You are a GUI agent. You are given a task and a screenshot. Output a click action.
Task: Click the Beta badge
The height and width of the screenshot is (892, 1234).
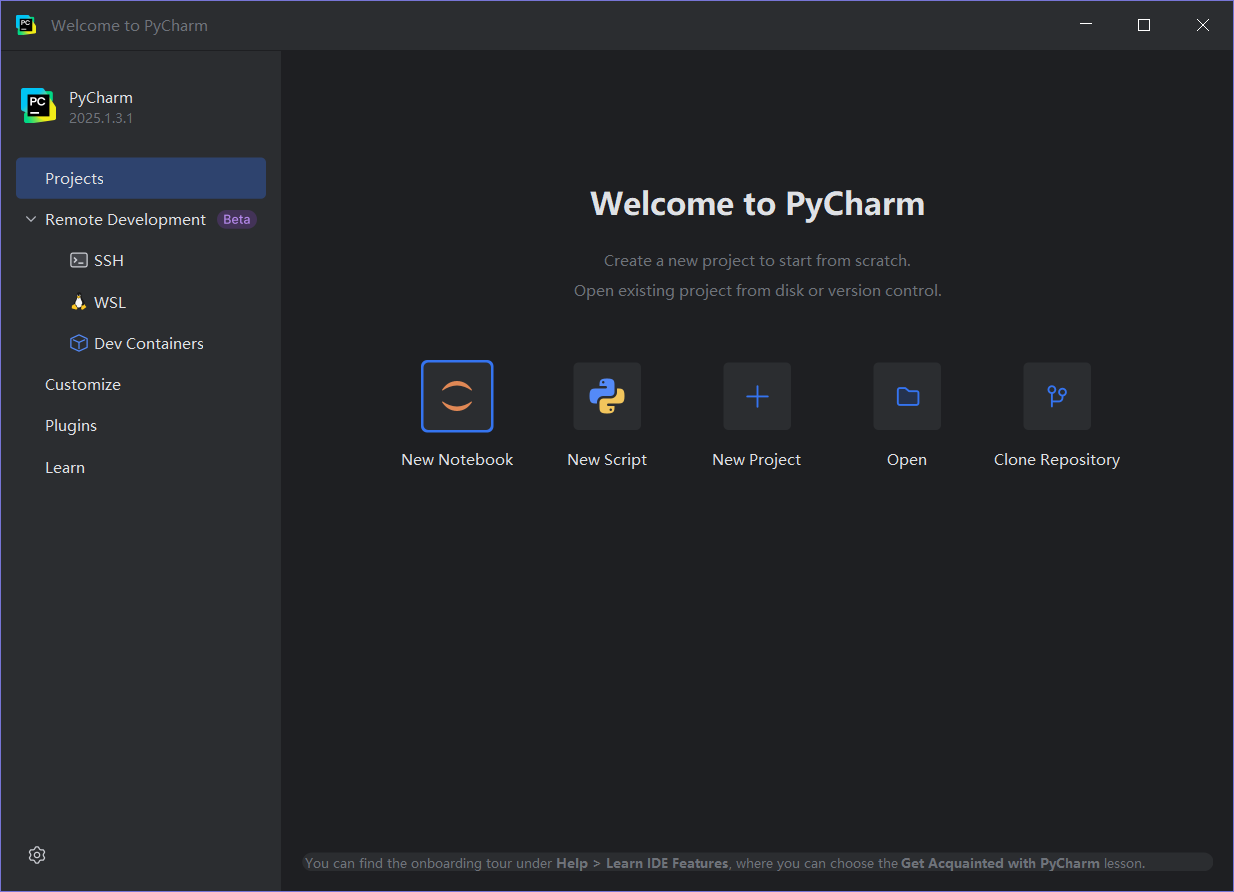[237, 219]
